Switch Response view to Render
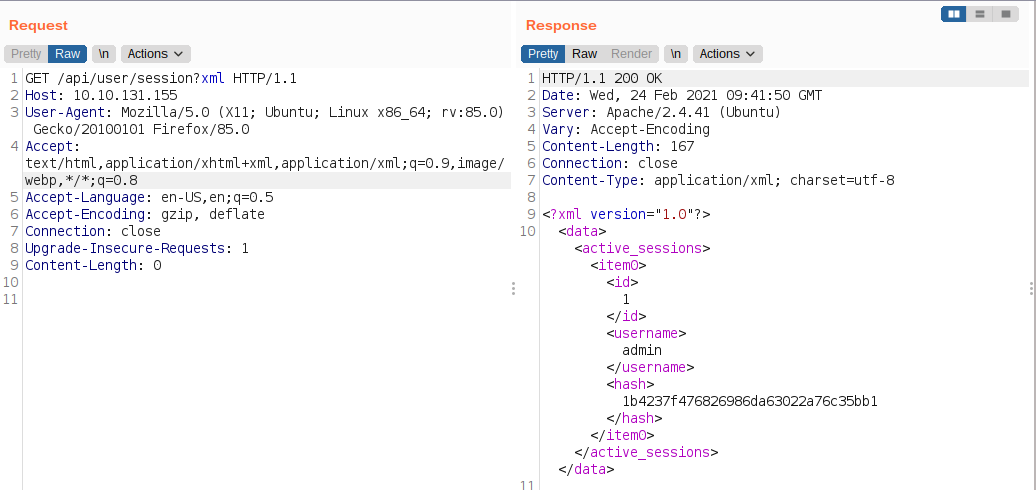The height and width of the screenshot is (490, 1036). (x=632, y=54)
